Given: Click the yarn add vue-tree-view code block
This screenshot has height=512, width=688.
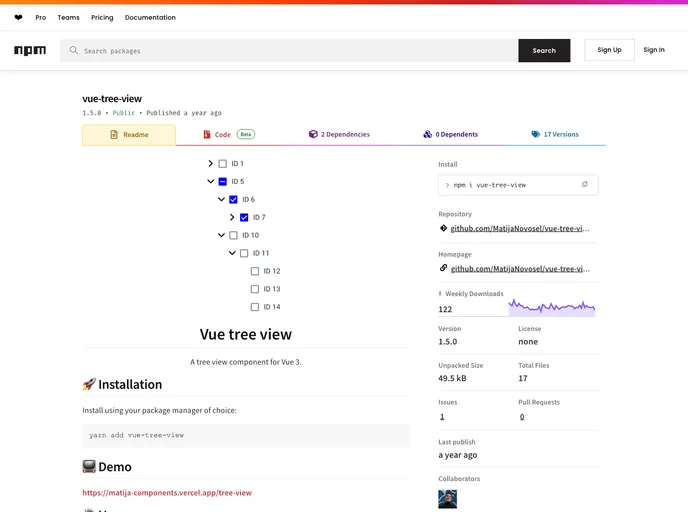Looking at the screenshot, I should coord(246,436).
